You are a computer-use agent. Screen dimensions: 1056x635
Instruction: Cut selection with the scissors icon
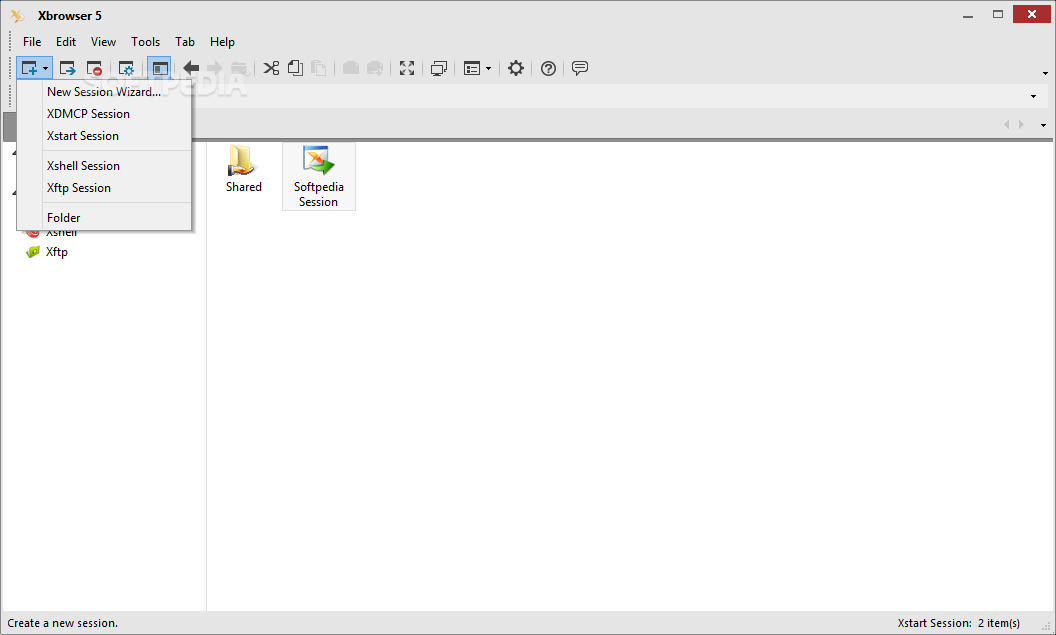pos(271,68)
